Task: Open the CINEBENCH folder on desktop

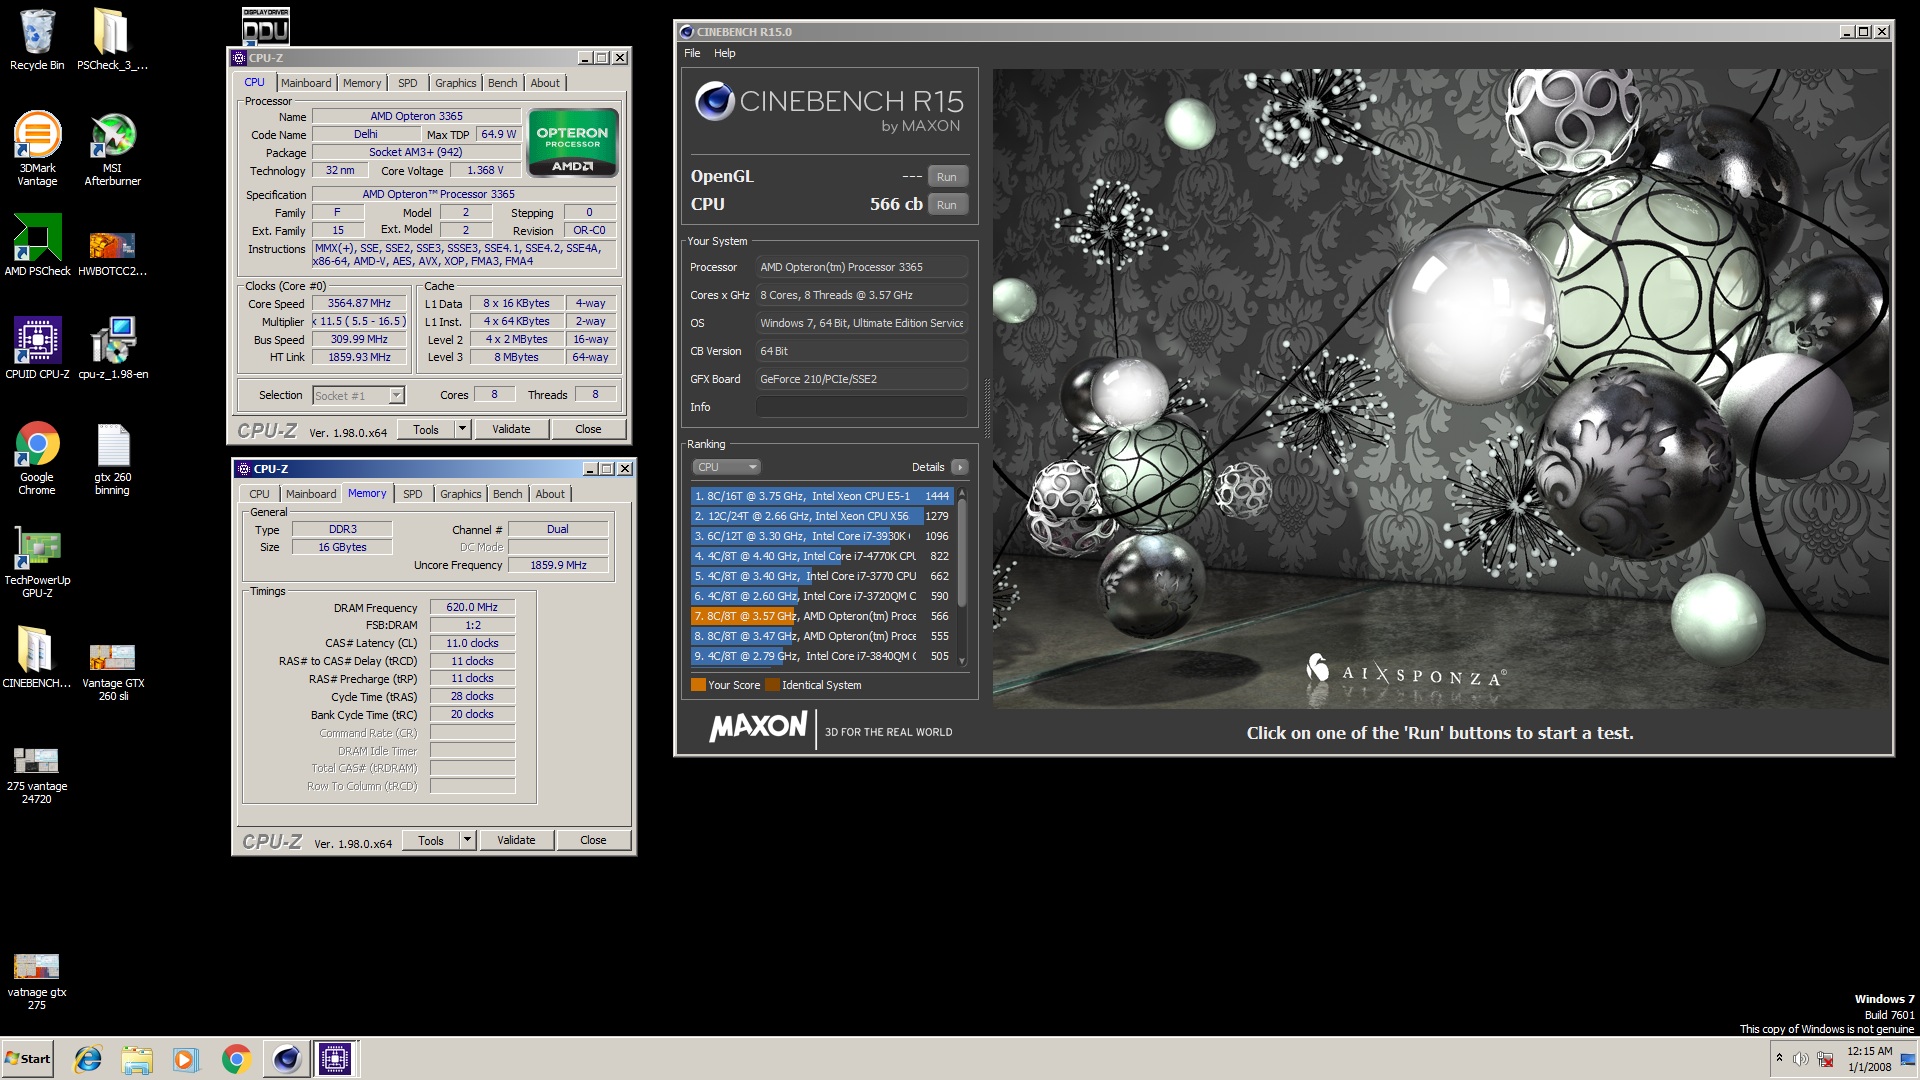Action: click(x=37, y=657)
